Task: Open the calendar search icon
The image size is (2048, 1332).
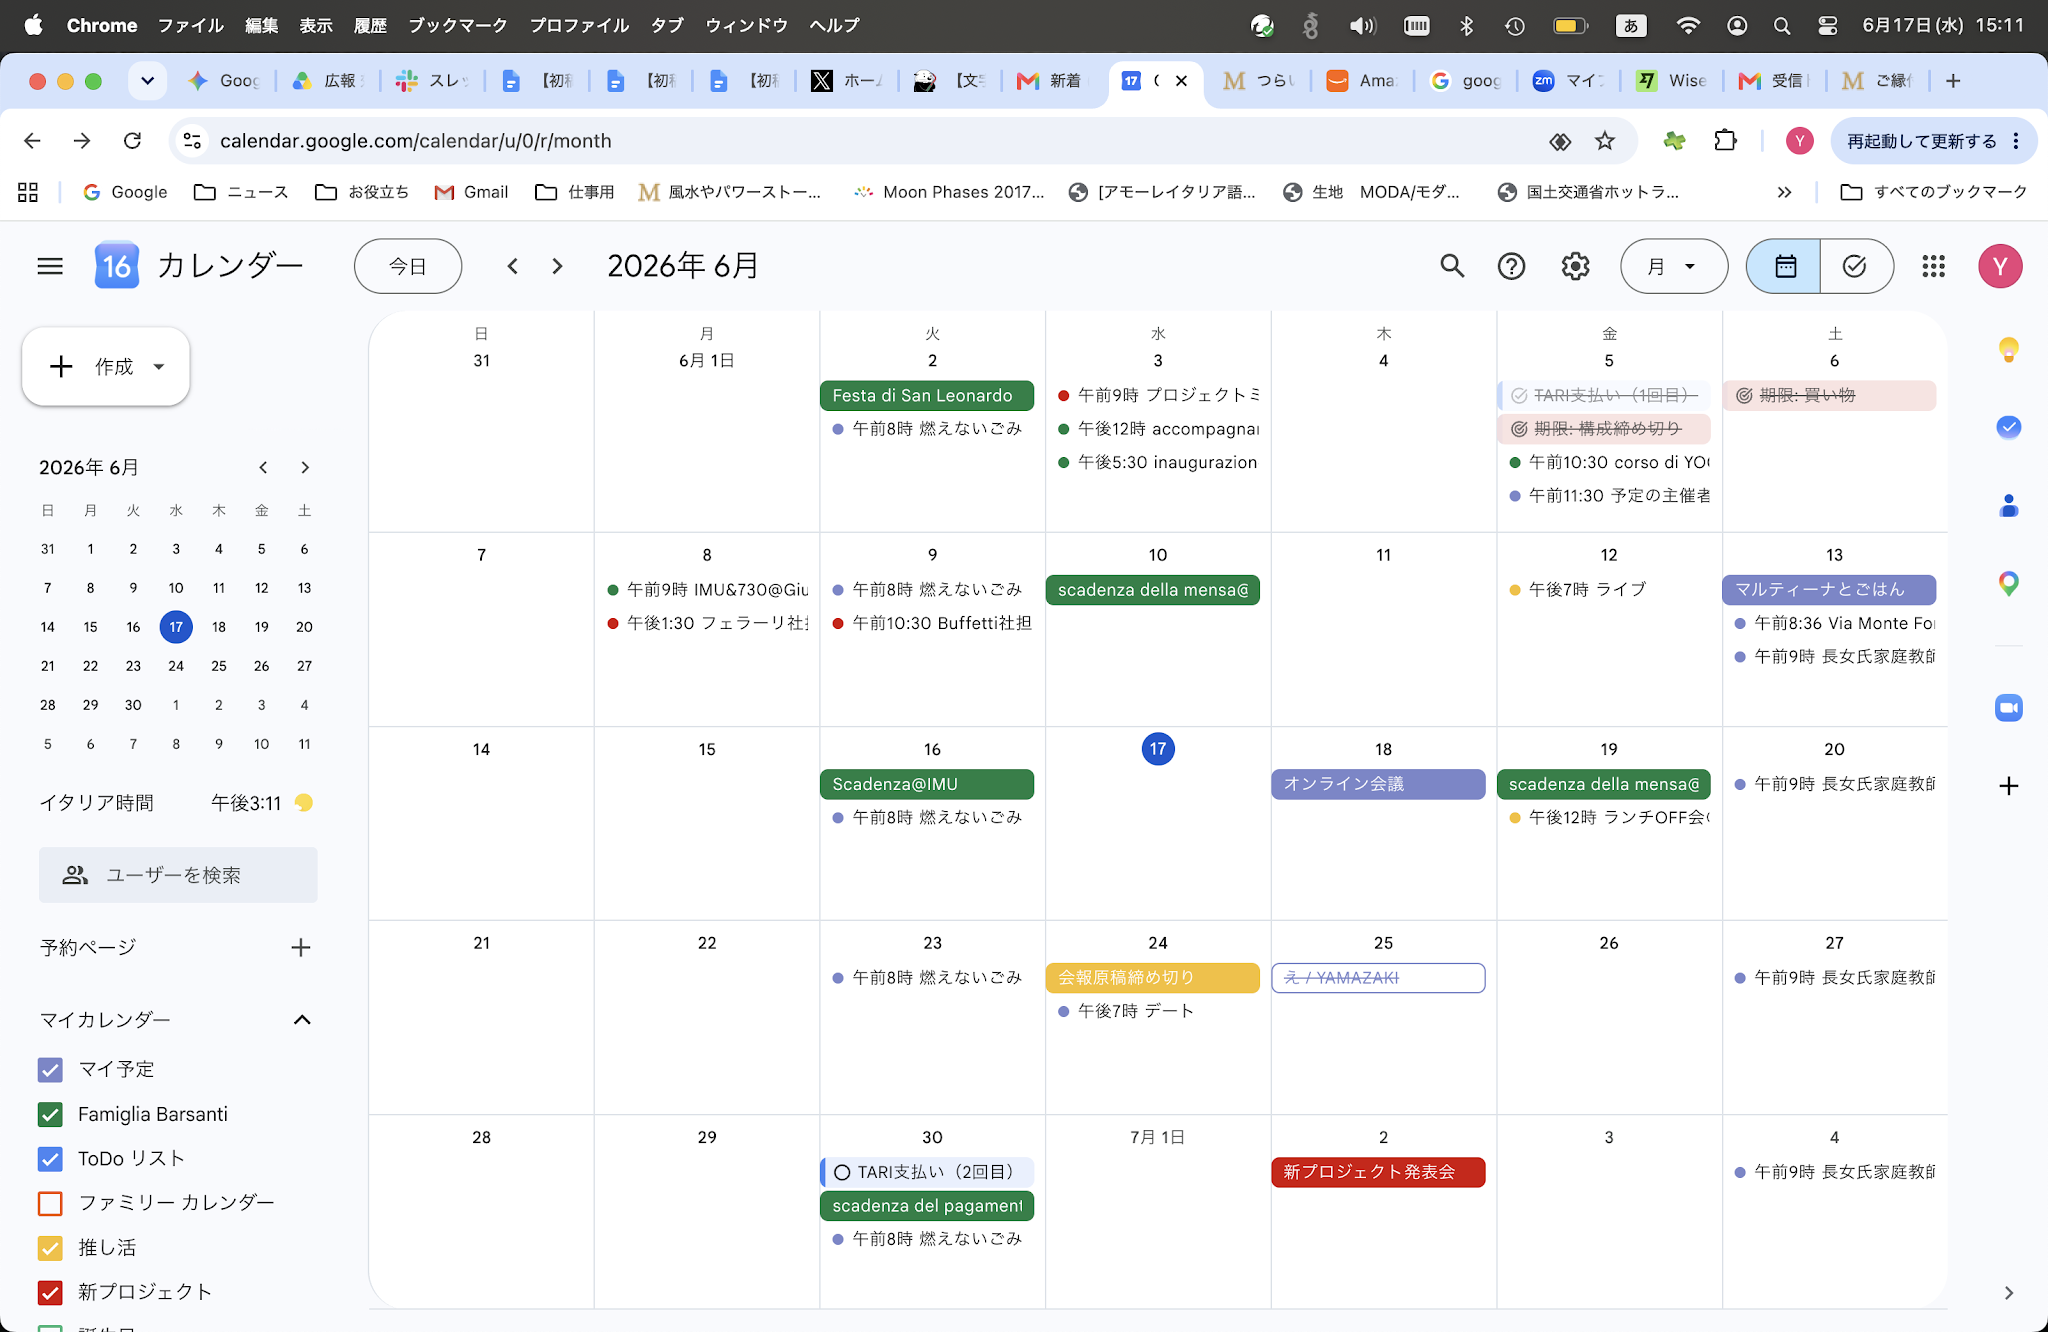Action: click(1452, 266)
